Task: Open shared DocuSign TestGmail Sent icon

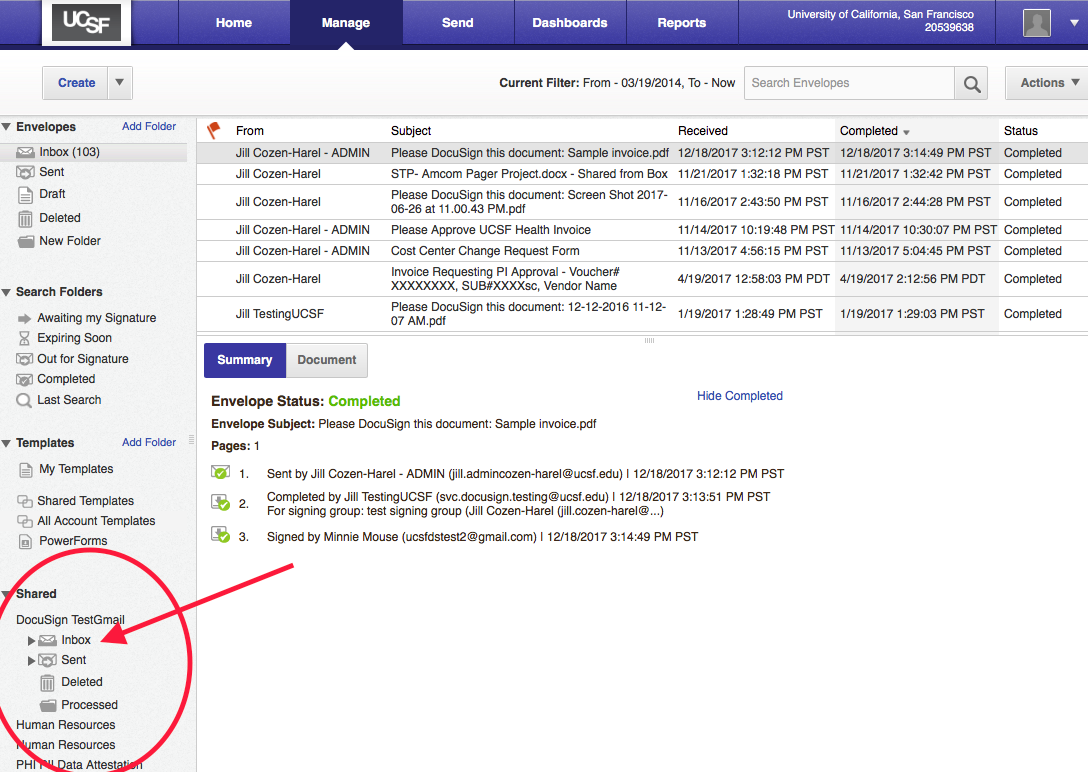Action: point(47,660)
